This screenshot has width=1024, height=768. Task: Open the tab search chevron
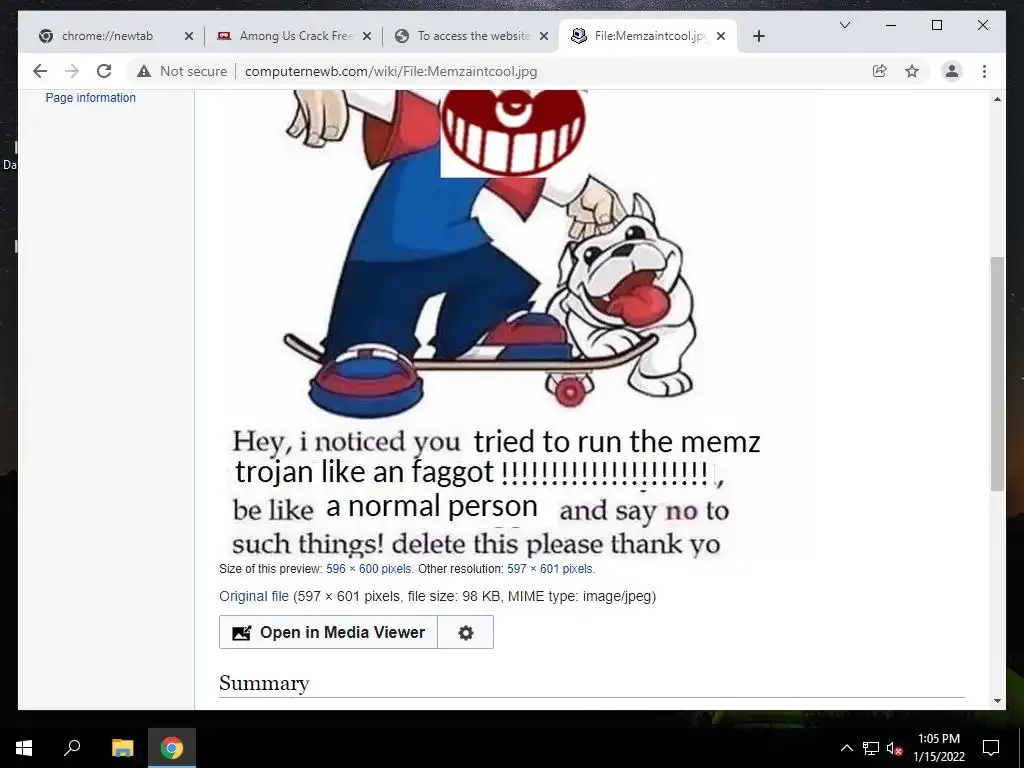point(844,25)
